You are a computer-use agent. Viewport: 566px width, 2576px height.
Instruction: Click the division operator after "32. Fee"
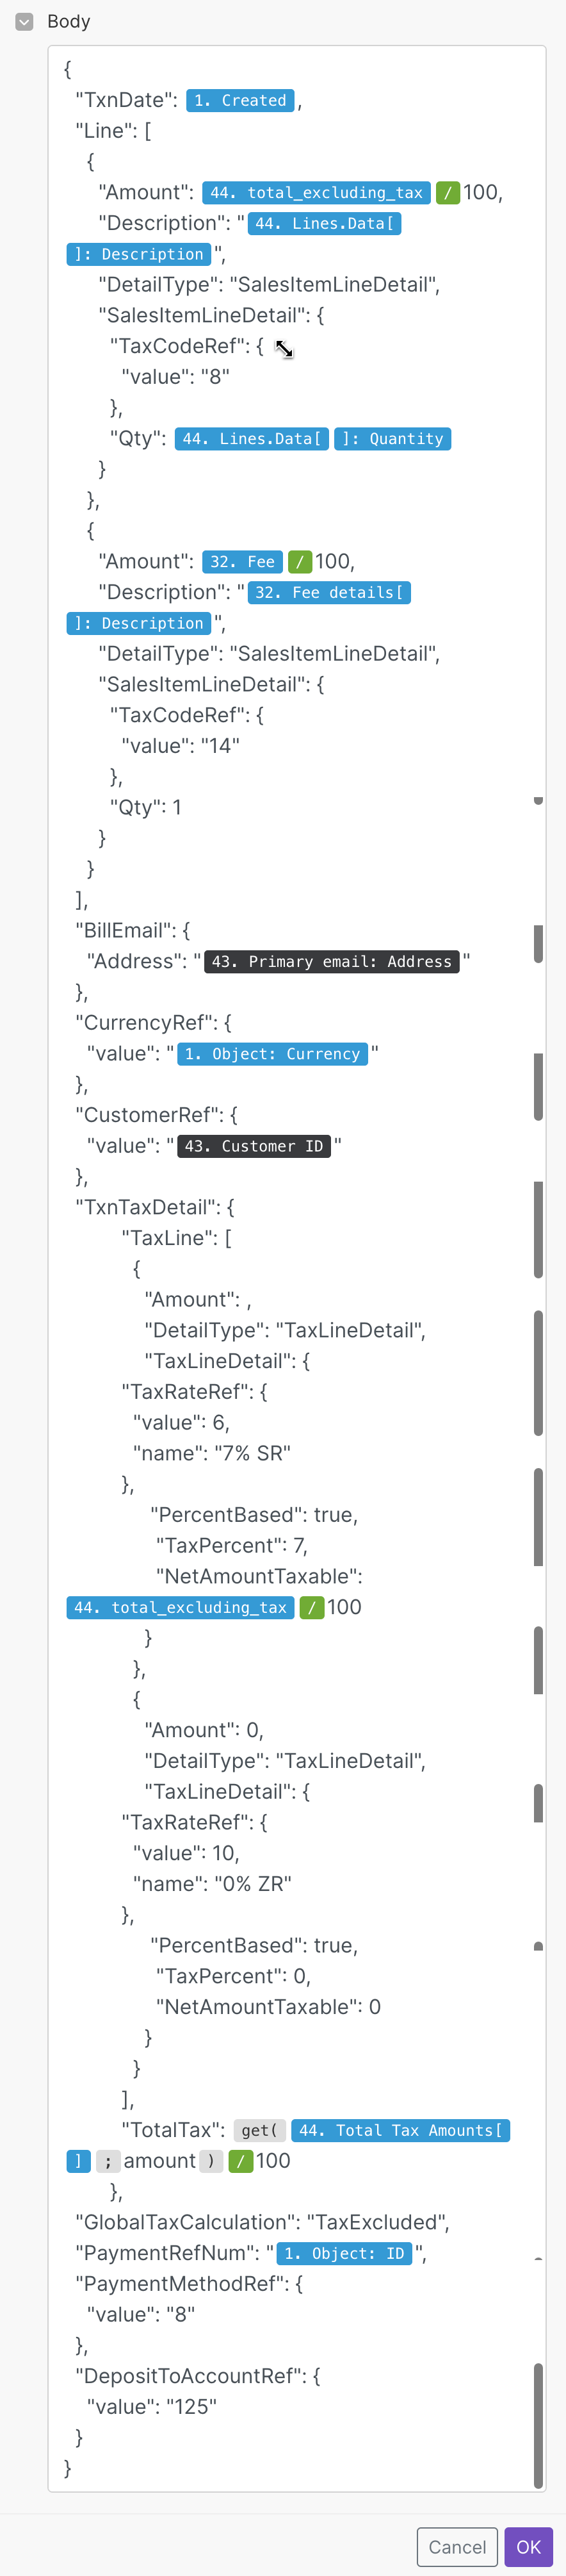299,562
